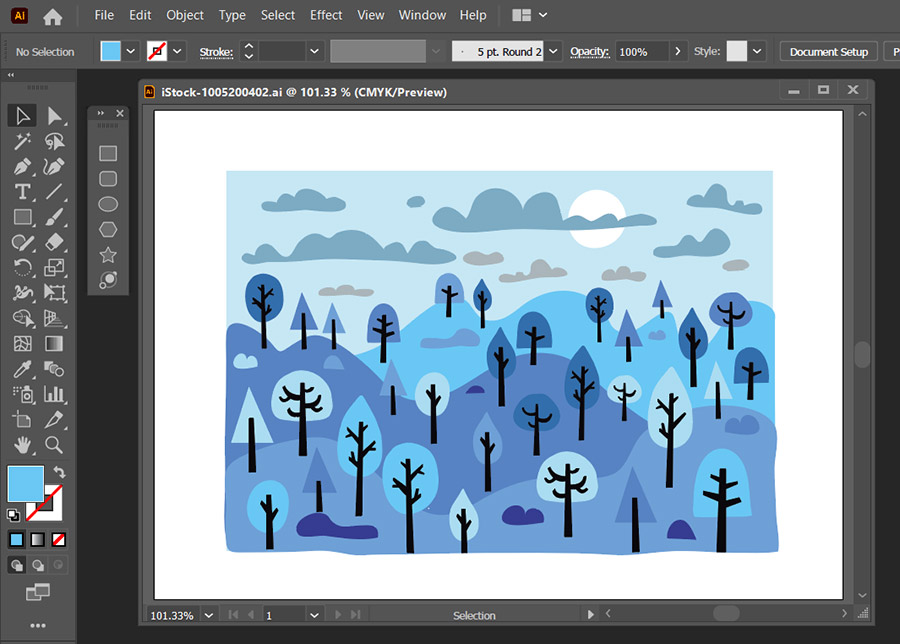Open the Star tool in the floating shapes panel

[x=108, y=254]
